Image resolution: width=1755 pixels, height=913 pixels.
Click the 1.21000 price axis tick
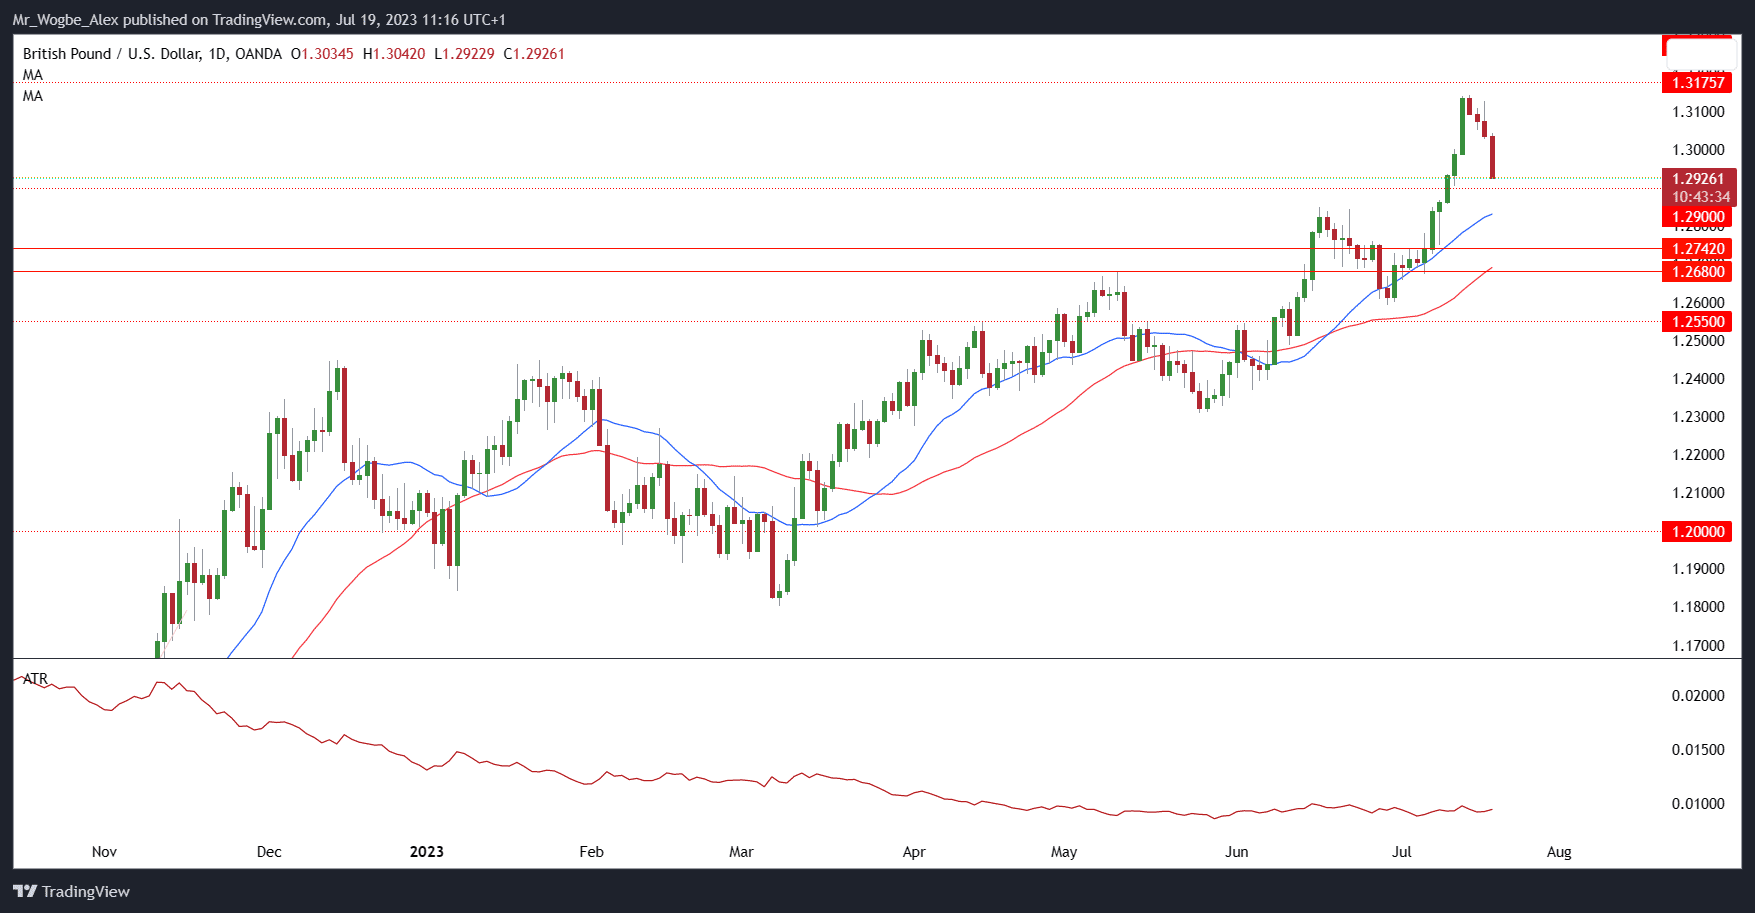tap(1698, 493)
